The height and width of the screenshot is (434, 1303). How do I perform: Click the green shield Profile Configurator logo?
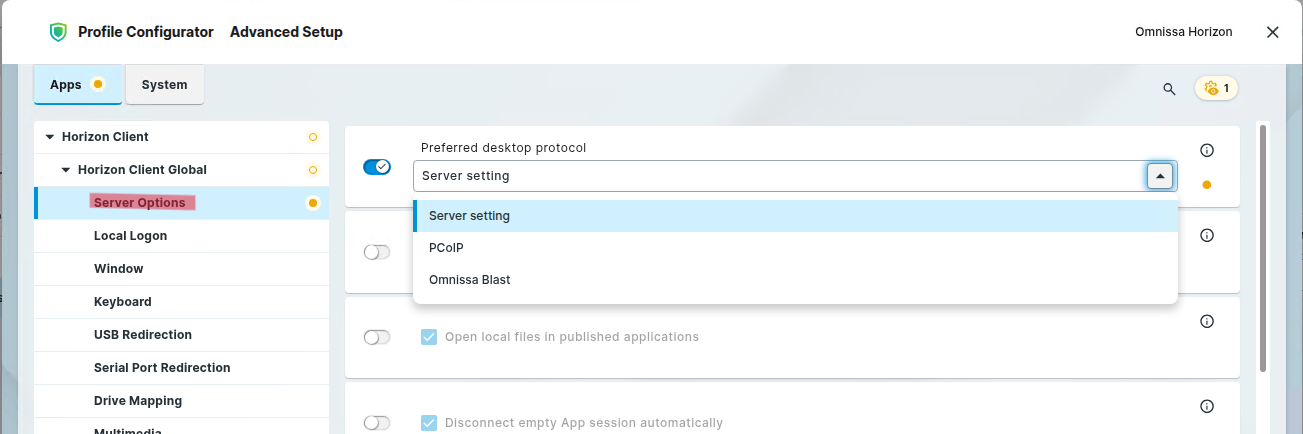point(58,32)
